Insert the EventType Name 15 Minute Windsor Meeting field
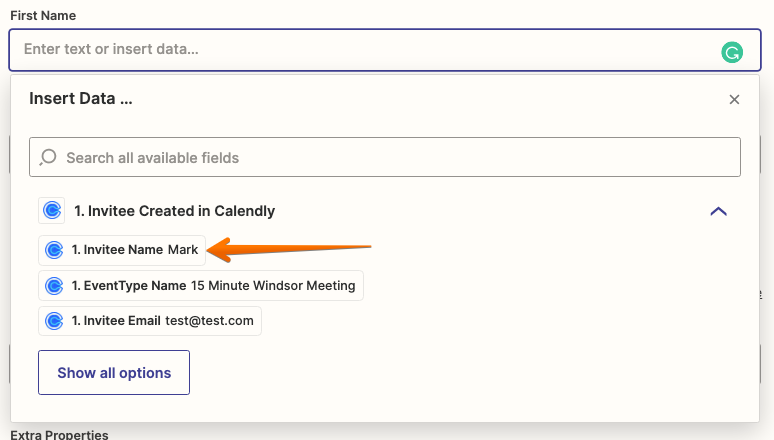The image size is (774, 440). 201,285
